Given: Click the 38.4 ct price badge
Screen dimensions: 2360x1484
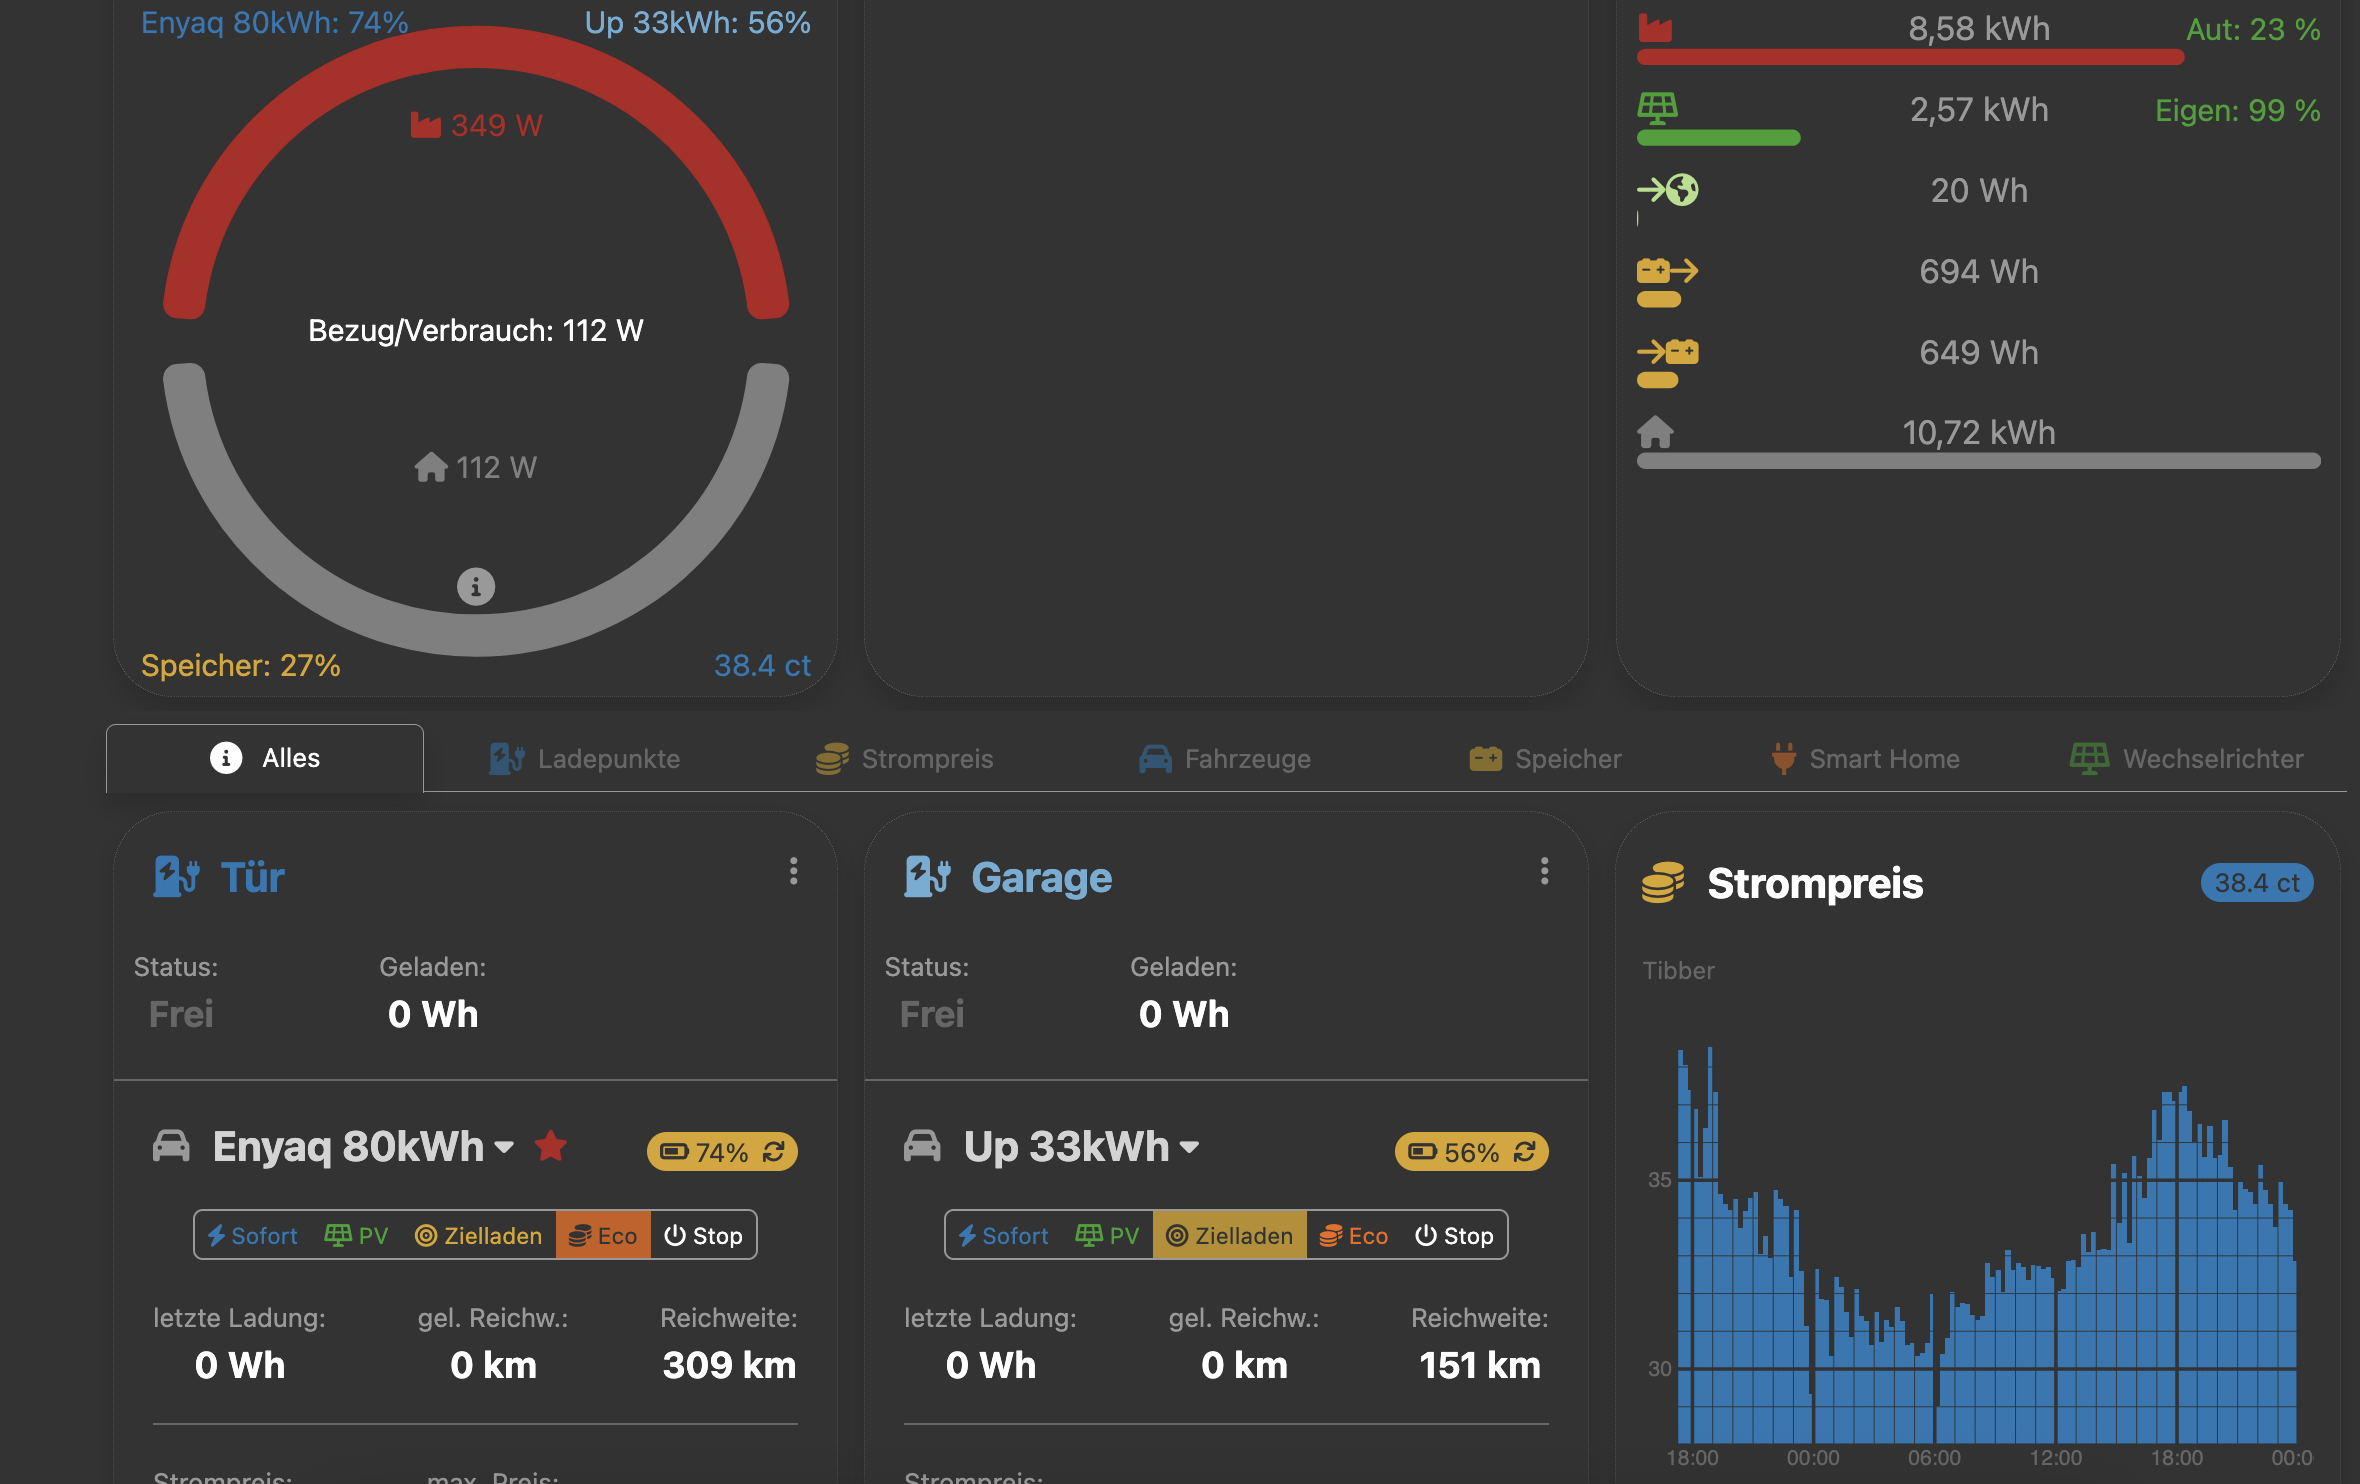Looking at the screenshot, I should click(x=2256, y=883).
